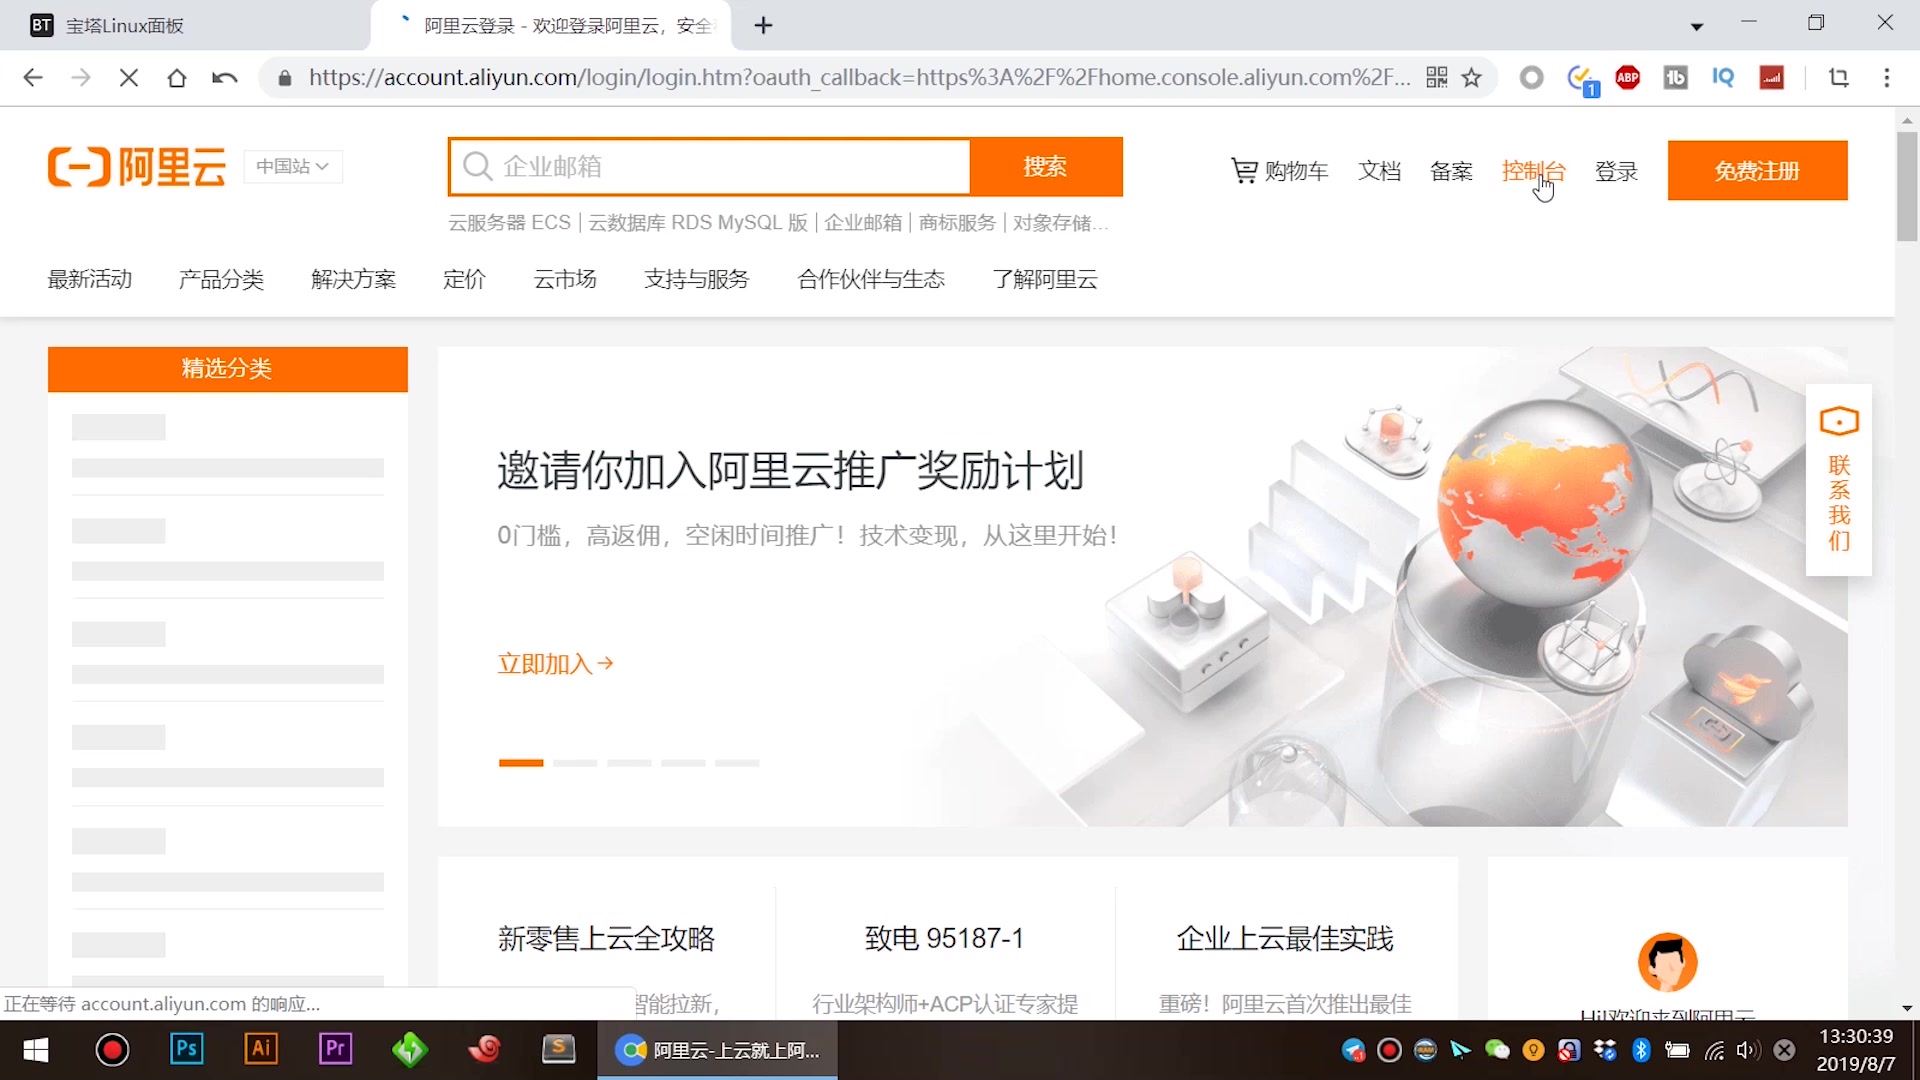Open the 文档 link

1379,171
